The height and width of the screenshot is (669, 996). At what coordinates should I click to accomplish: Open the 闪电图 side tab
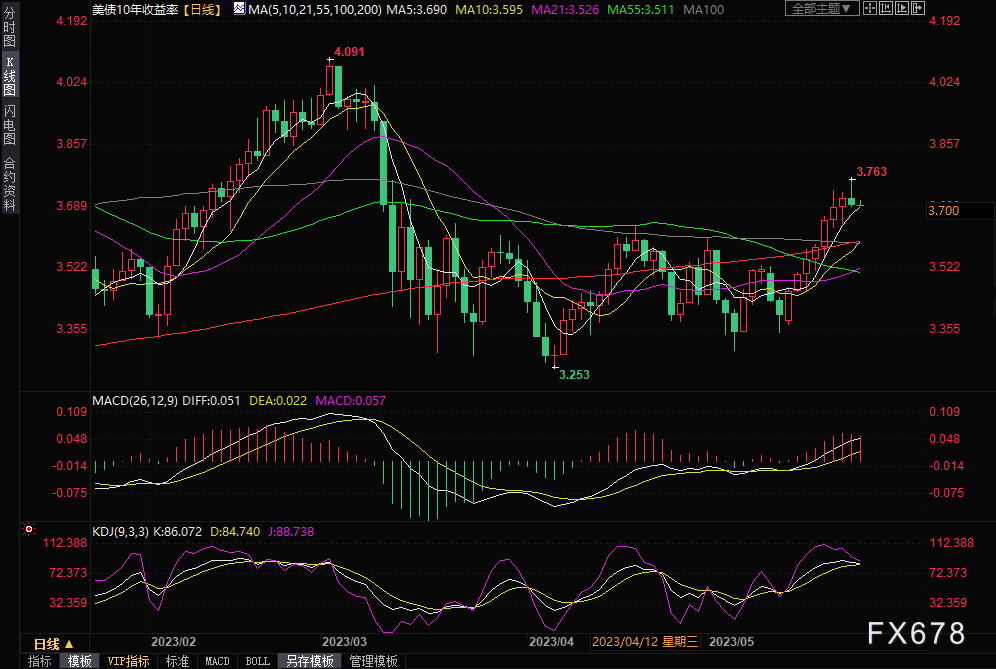pos(9,124)
